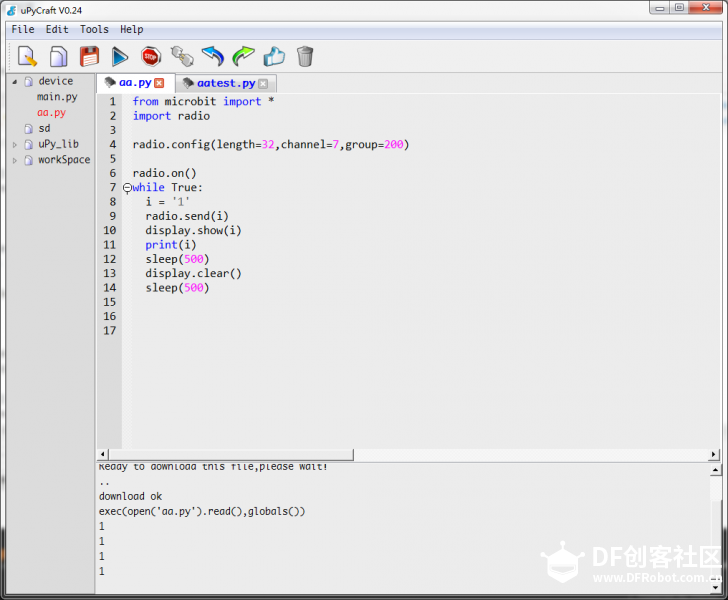
Task: Maximize the uPyCraft window
Action: pos(679,8)
